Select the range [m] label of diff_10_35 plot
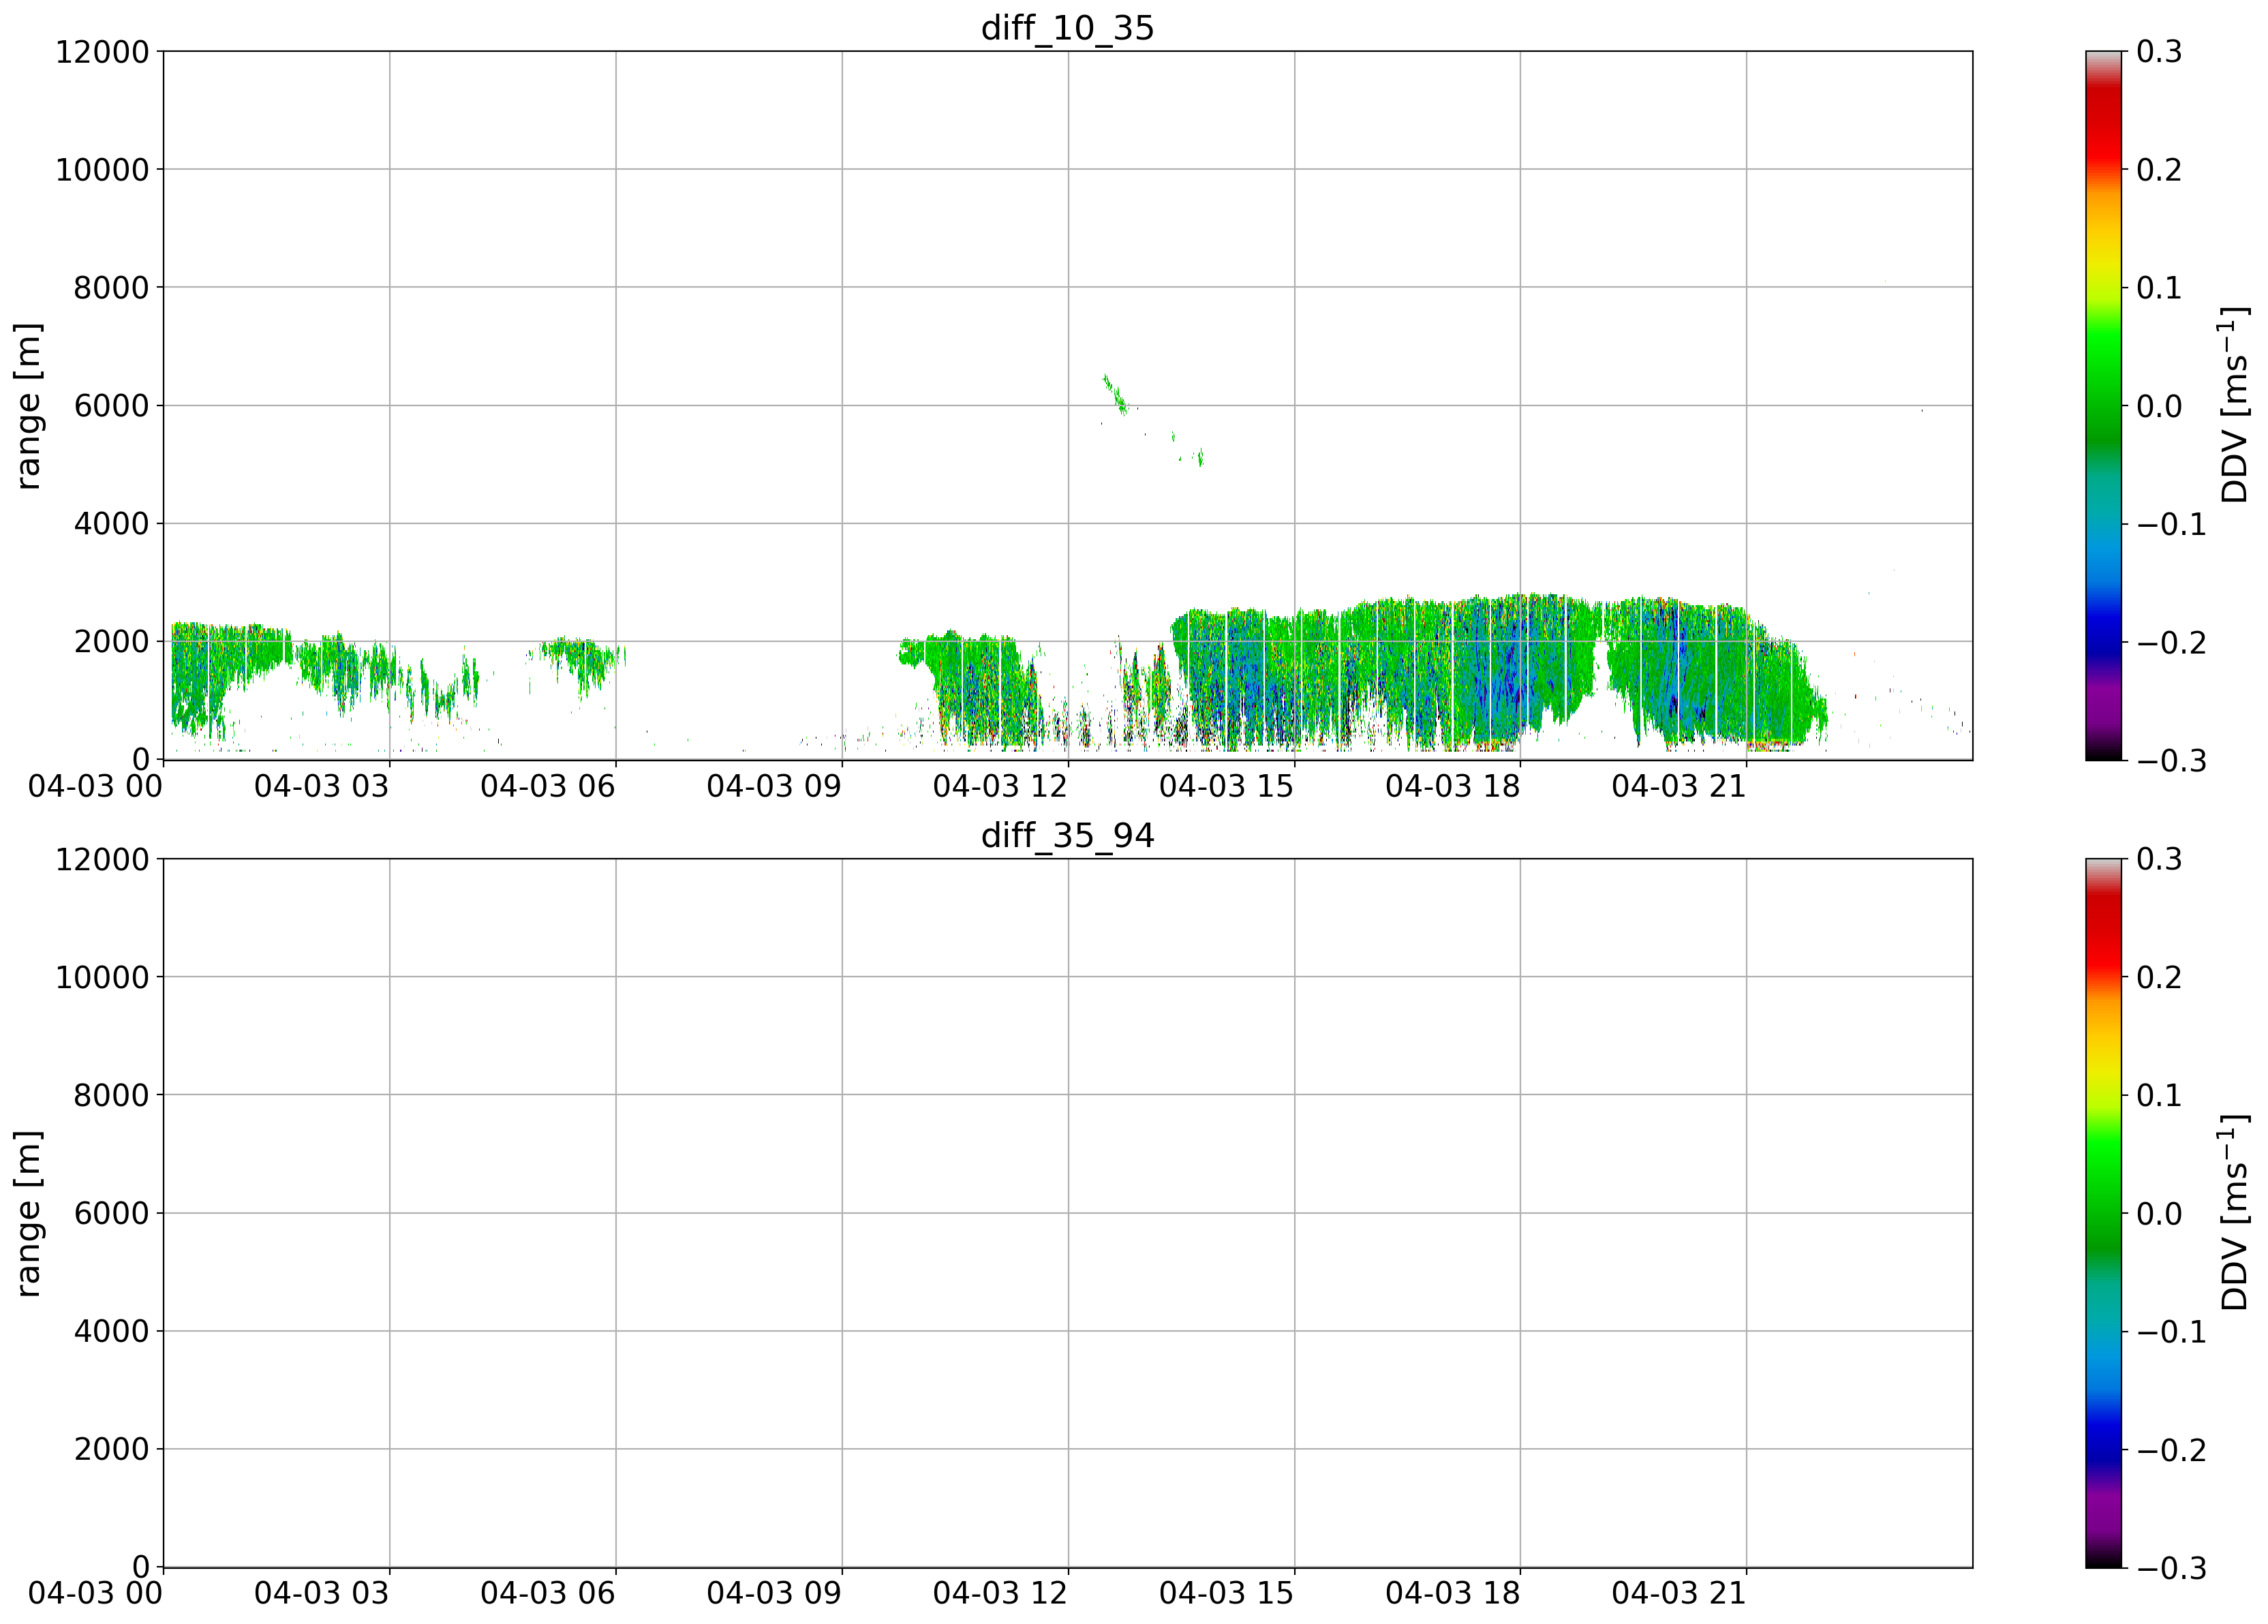This screenshot has height=1624, width=2268. (28, 406)
